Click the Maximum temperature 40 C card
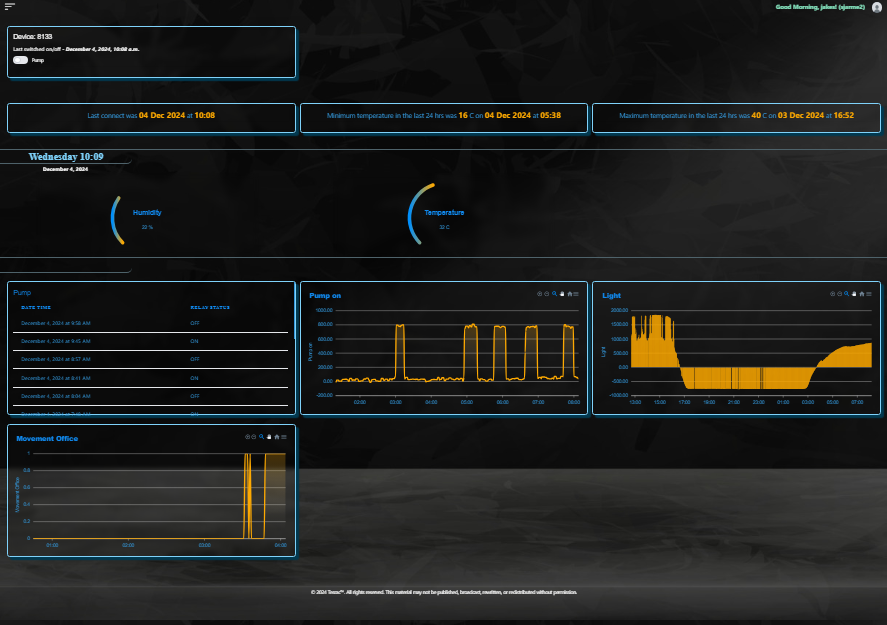The height and width of the screenshot is (625, 887). (x=736, y=118)
